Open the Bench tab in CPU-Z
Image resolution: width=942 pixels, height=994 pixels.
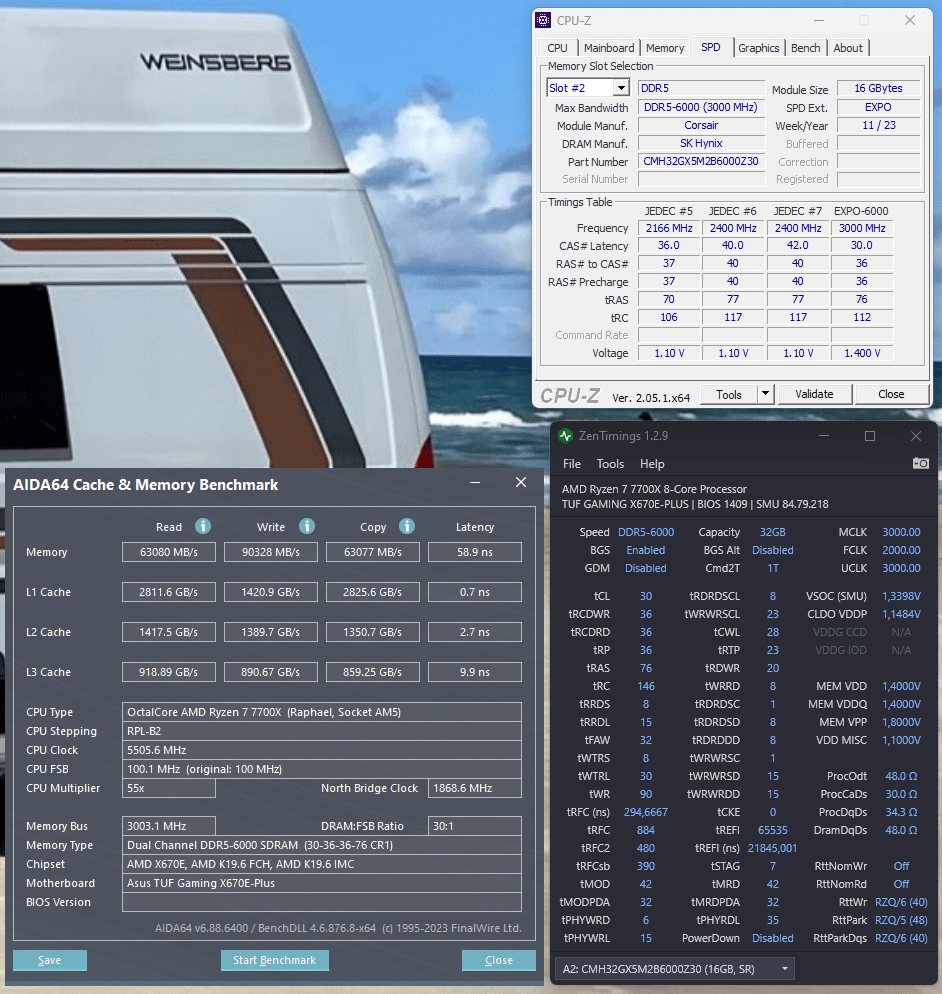tap(806, 48)
